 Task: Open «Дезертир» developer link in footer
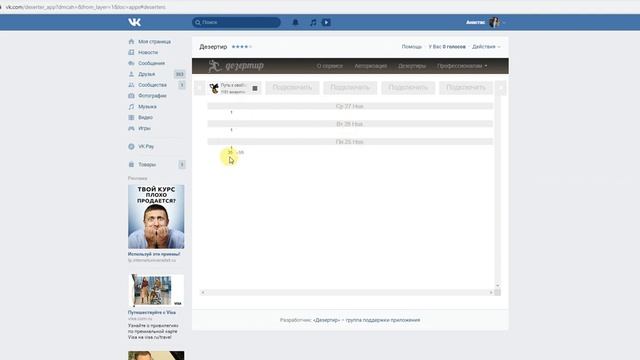coord(327,320)
